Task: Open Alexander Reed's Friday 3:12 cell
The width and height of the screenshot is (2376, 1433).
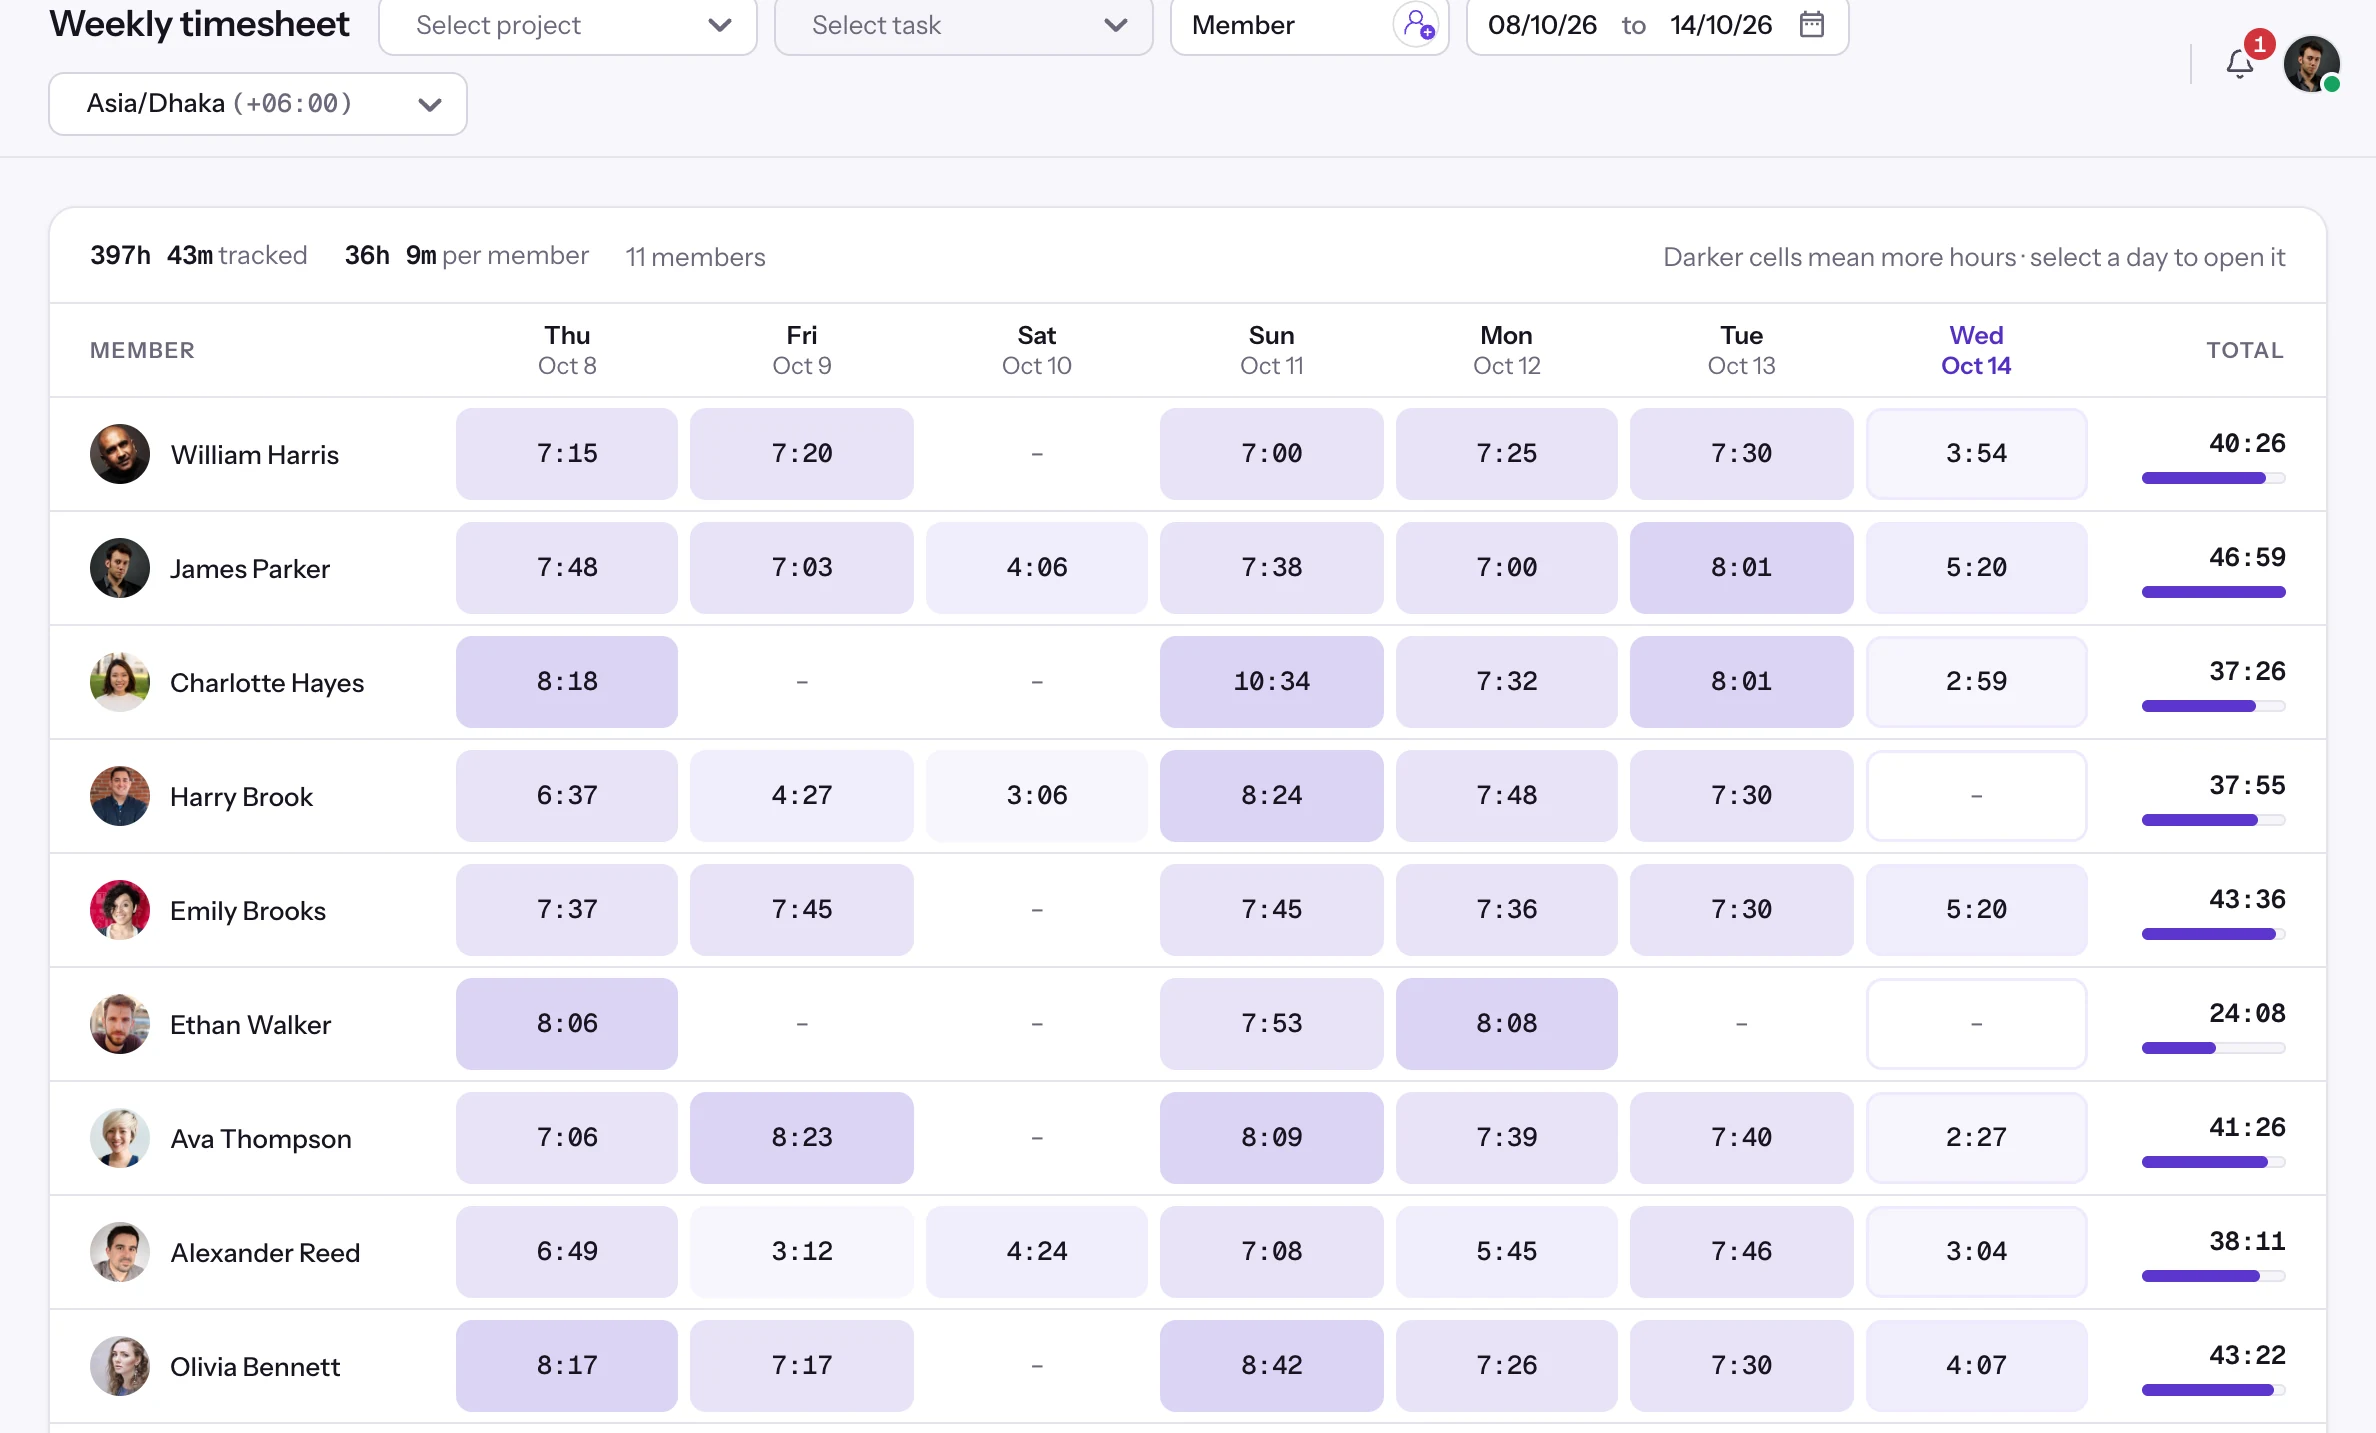Action: coord(802,1252)
